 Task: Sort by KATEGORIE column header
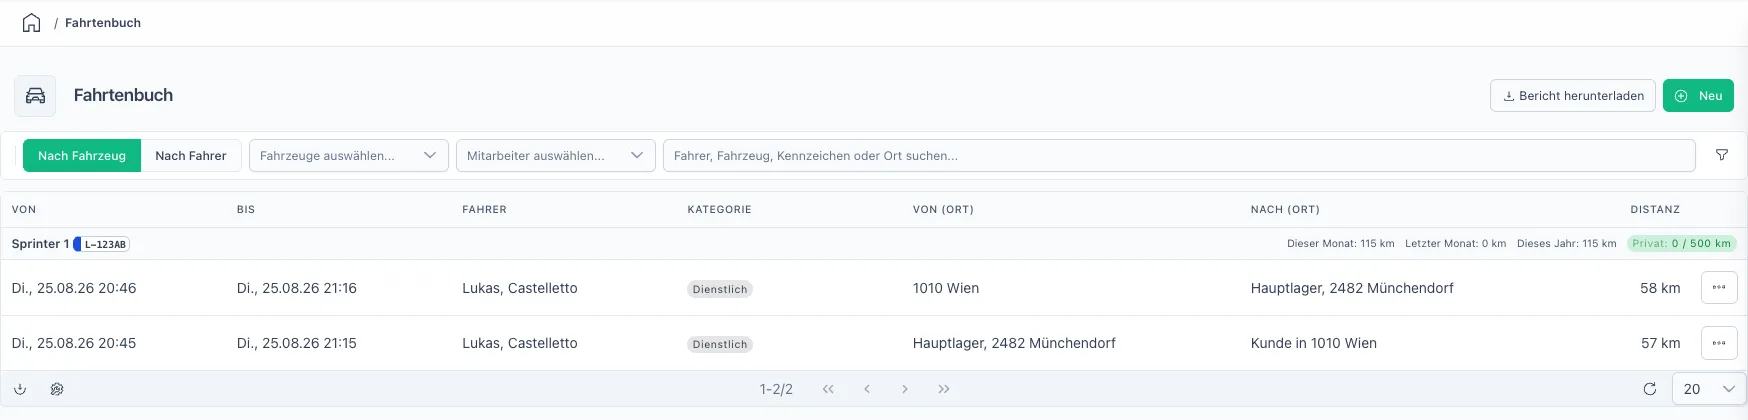pyautogui.click(x=719, y=210)
